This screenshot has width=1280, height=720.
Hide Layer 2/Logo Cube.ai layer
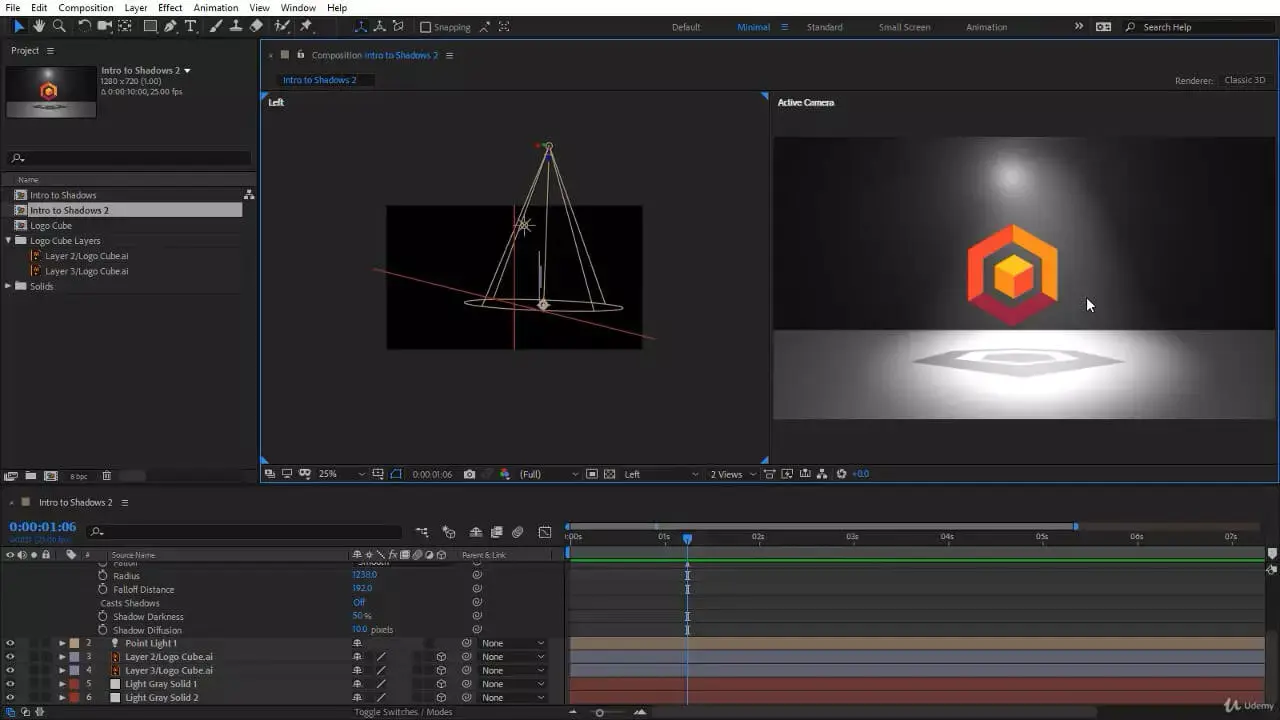click(10, 657)
